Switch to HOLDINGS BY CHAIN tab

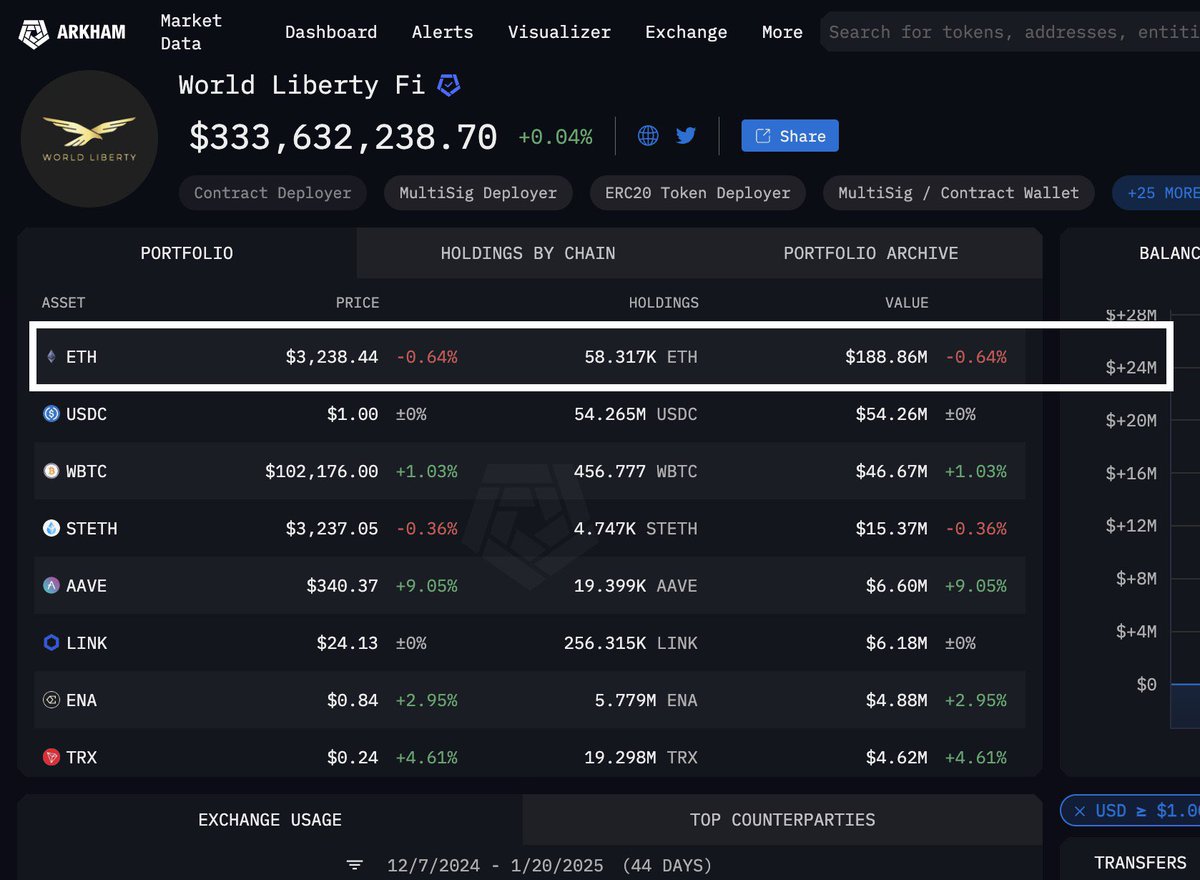coord(528,253)
